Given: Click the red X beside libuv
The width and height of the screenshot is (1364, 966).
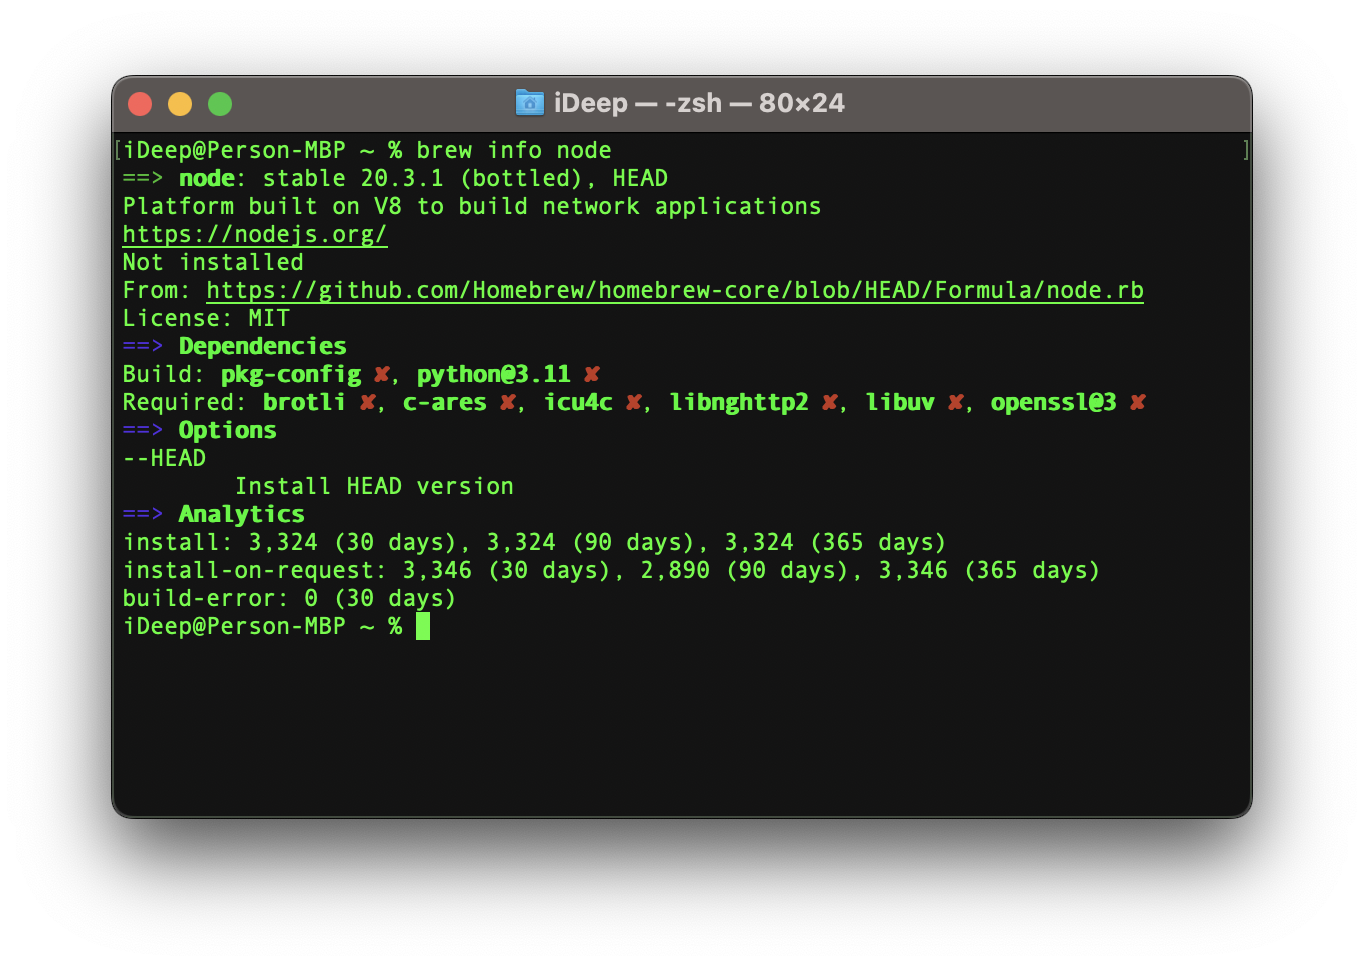Looking at the screenshot, I should (x=955, y=402).
